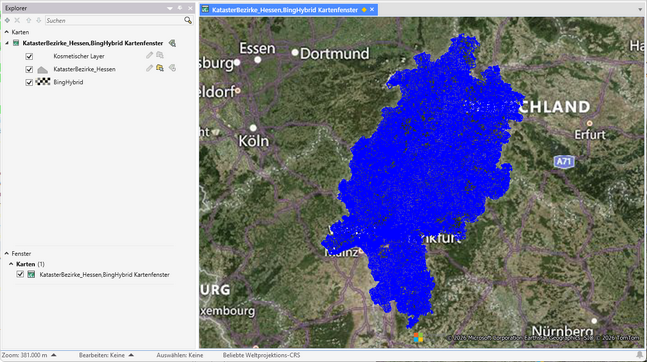Select KatasterBezirke_Hessen in the layer tree

point(85,69)
